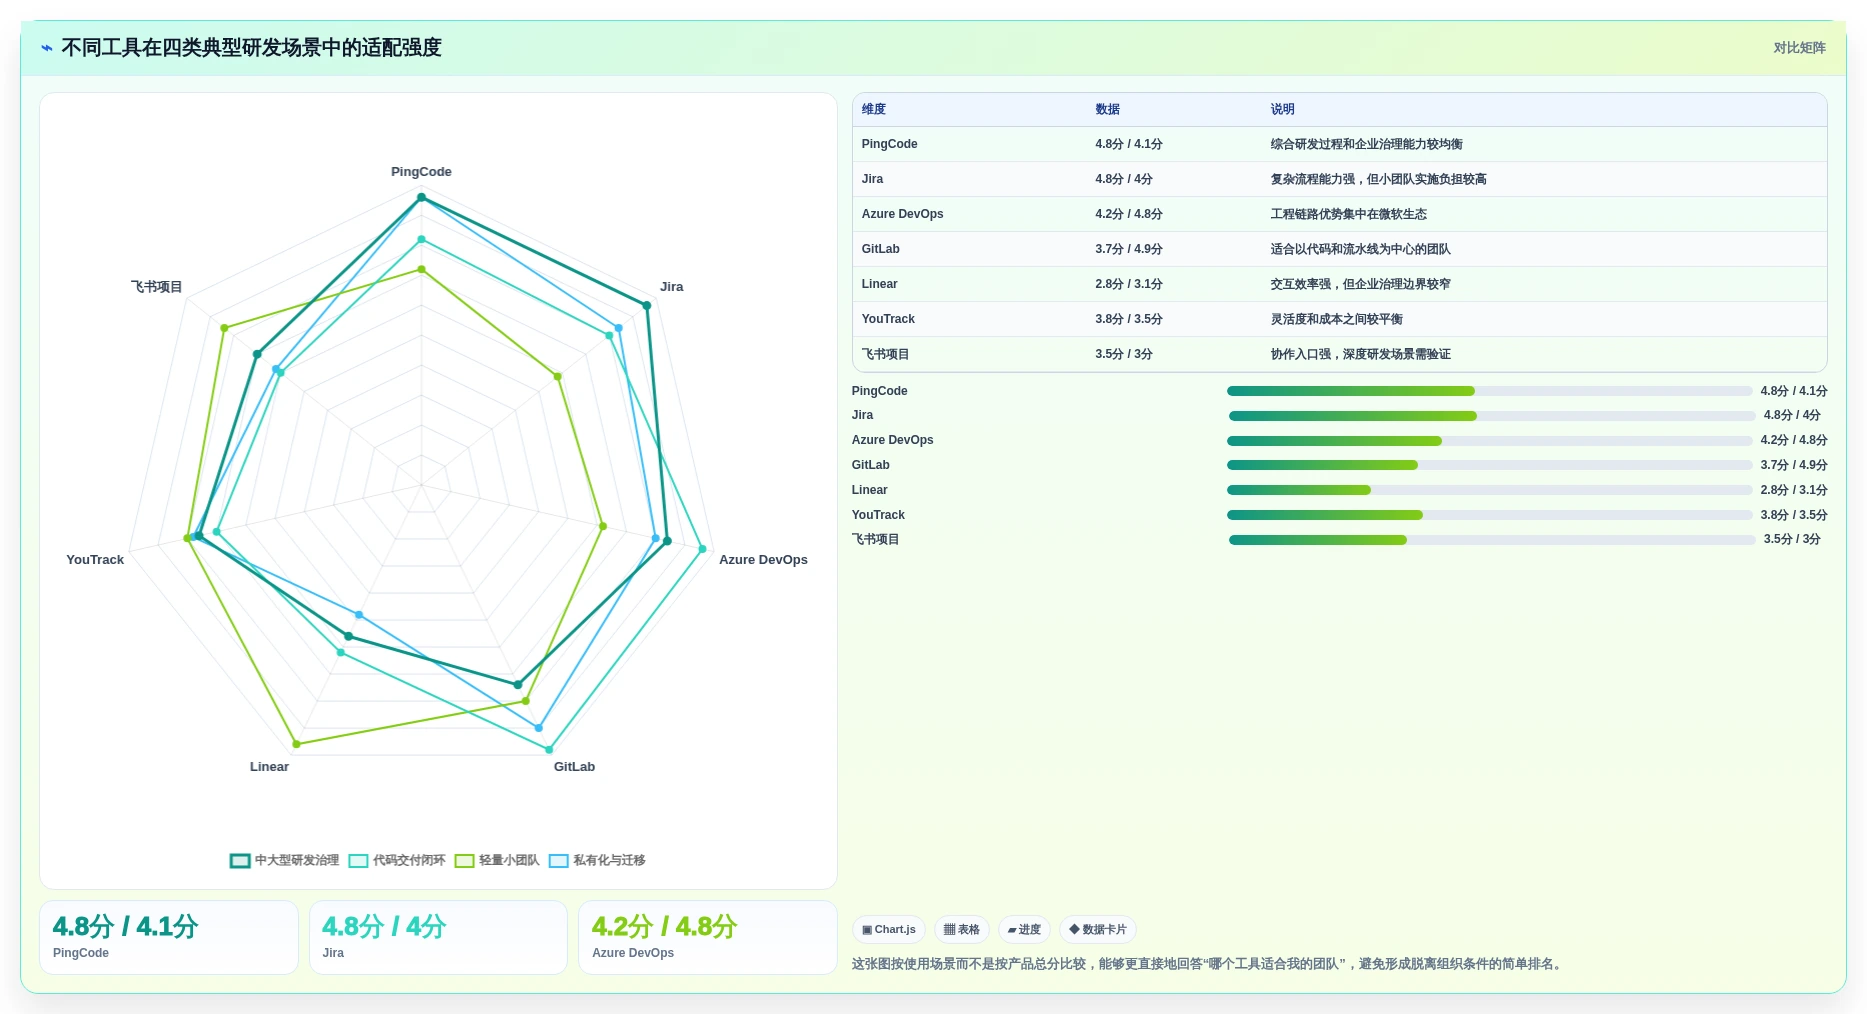1867x1014 pixels.
Task: Click the 交互效率强，但企业治理边界较窄 description
Action: coord(1360,284)
